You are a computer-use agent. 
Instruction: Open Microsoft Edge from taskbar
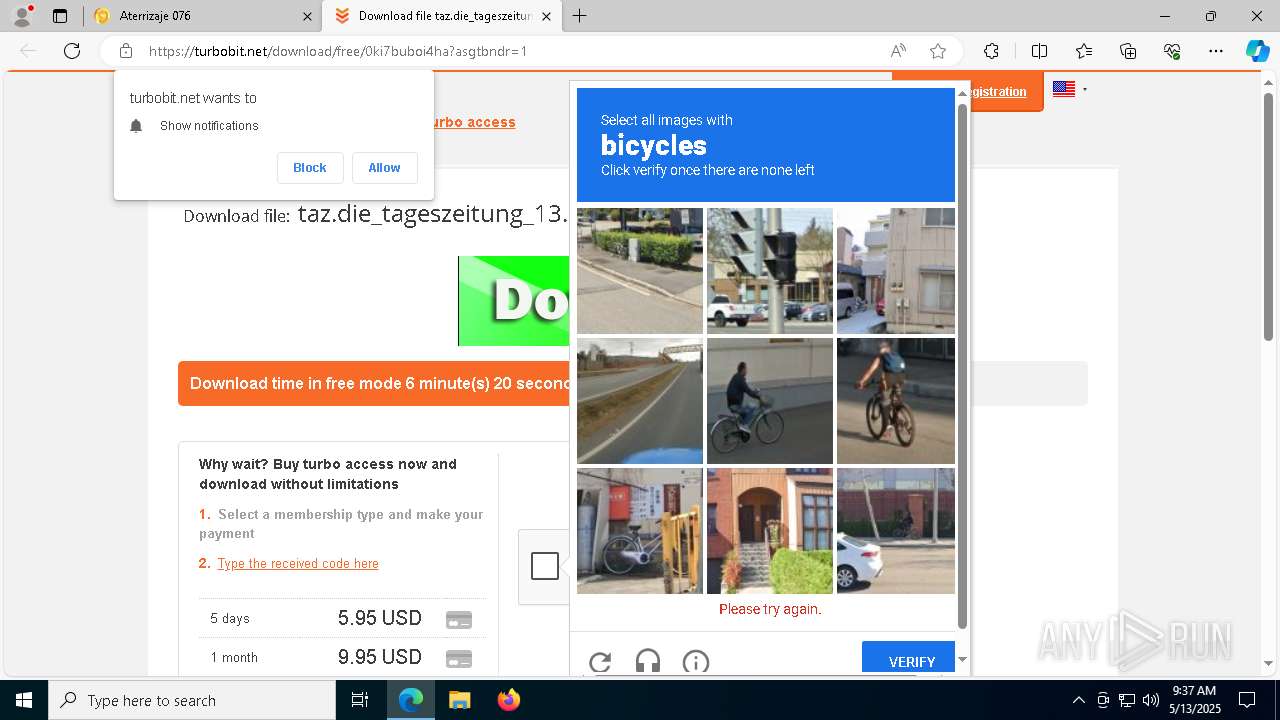click(411, 700)
